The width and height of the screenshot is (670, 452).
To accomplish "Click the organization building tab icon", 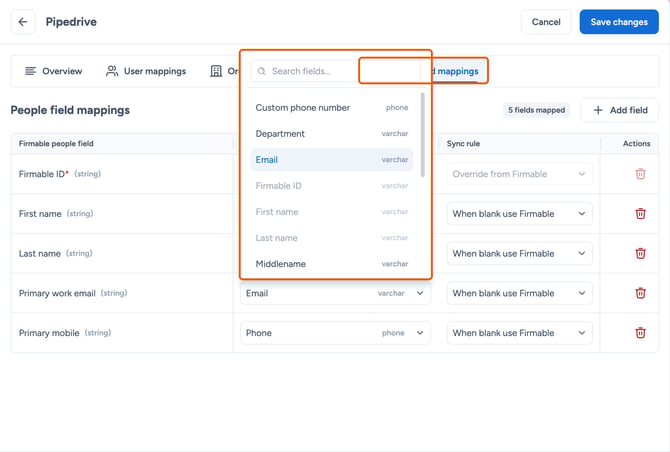I will pyautogui.click(x=216, y=71).
